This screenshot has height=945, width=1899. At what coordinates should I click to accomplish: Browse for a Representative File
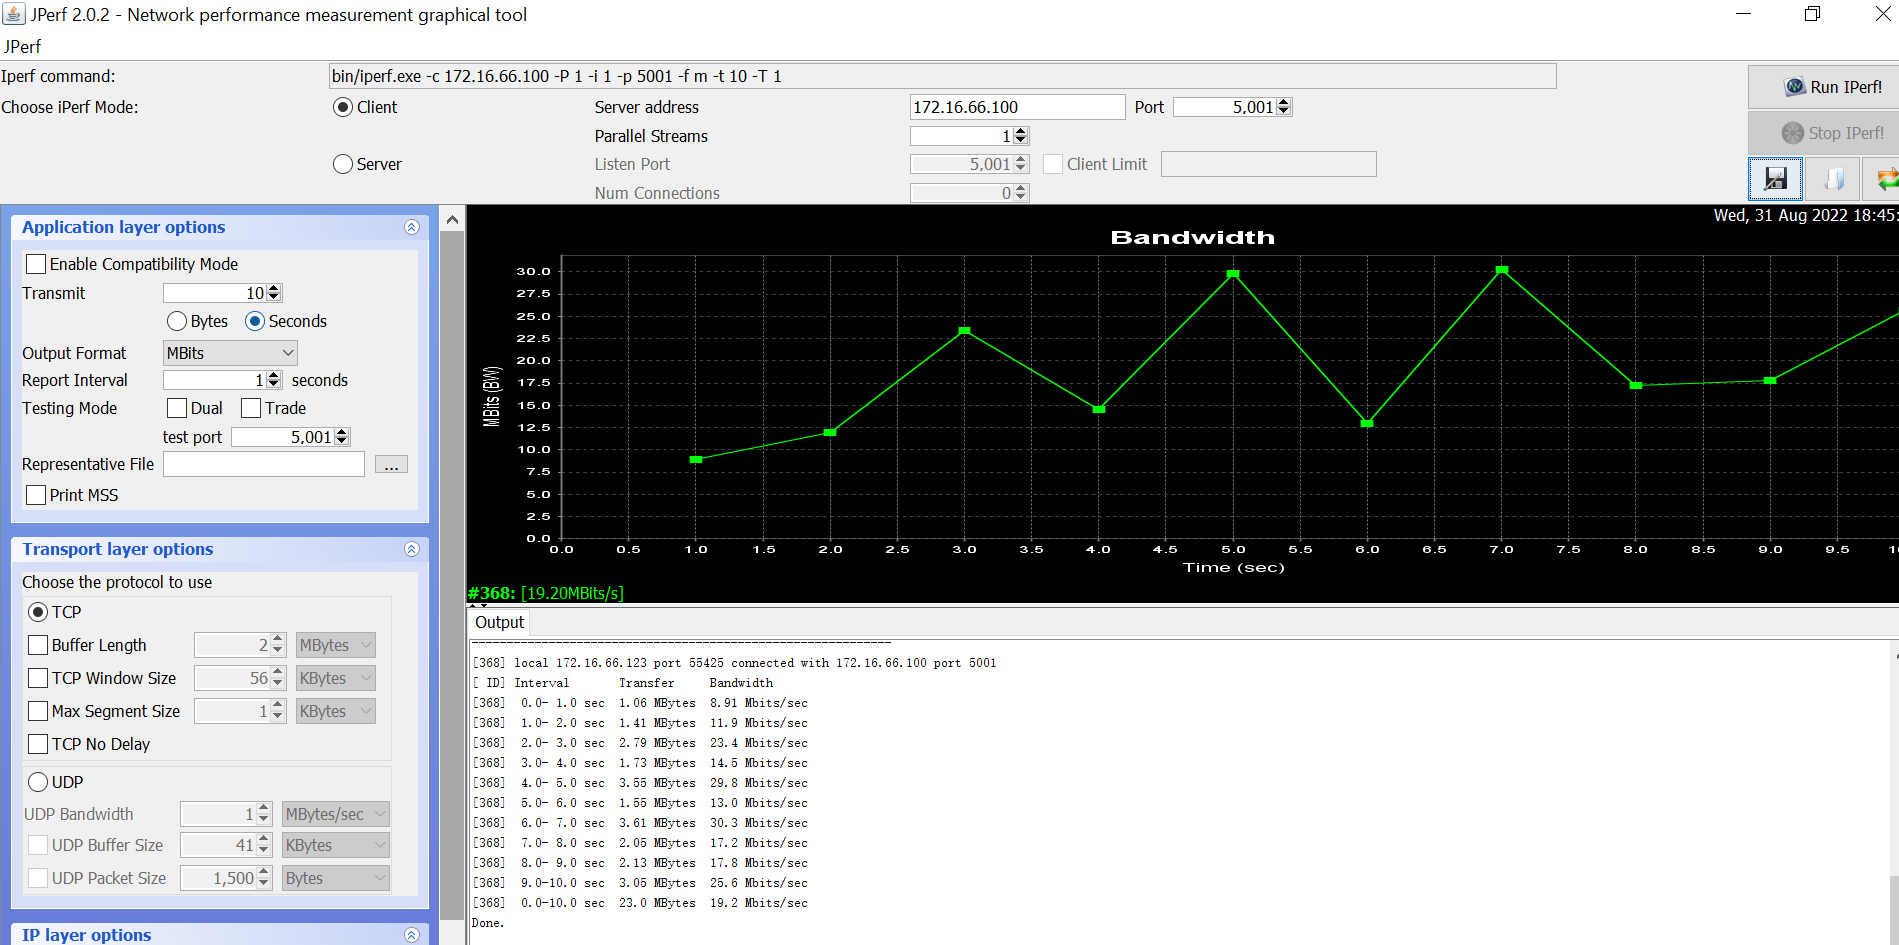391,463
